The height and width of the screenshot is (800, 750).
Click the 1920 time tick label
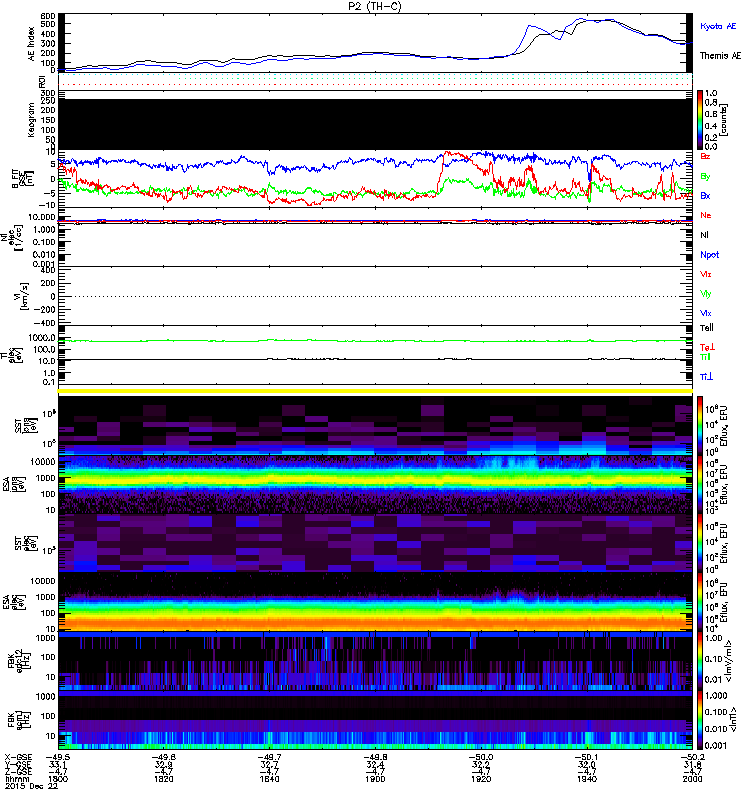coord(481,779)
